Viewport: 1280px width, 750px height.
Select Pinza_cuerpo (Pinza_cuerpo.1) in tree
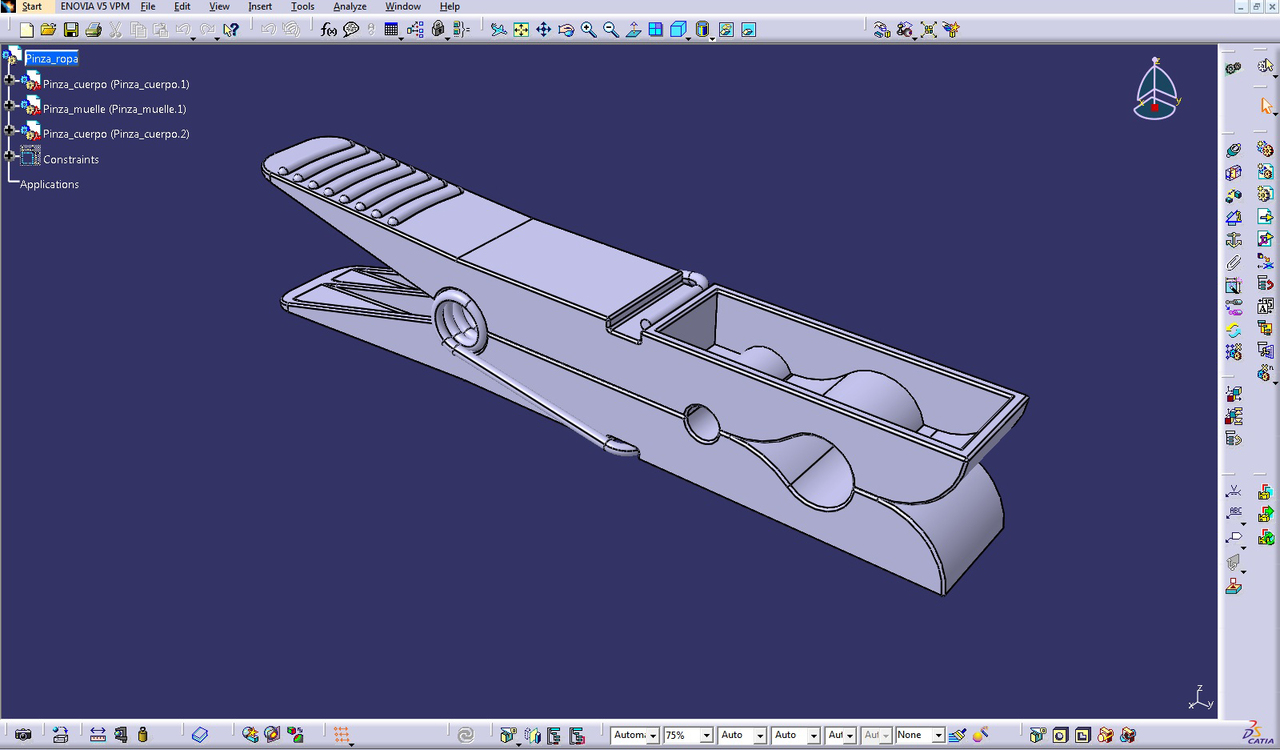[116, 84]
